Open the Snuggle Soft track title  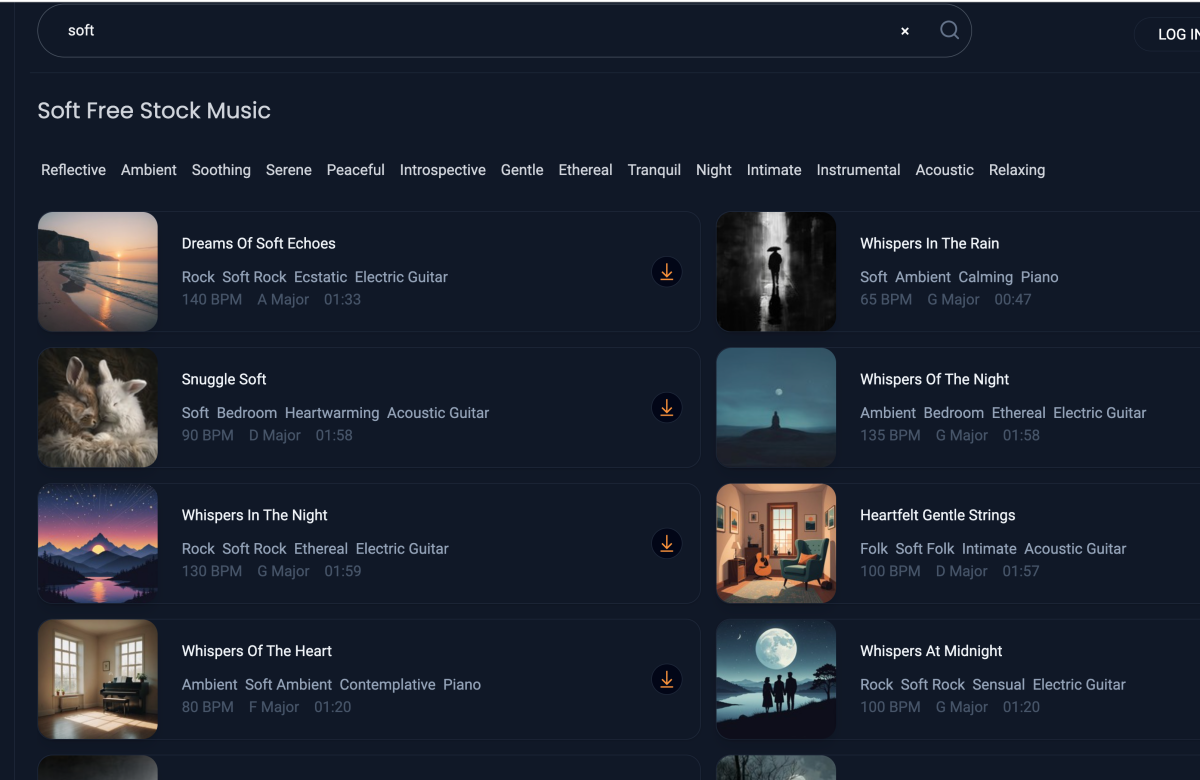pos(224,379)
